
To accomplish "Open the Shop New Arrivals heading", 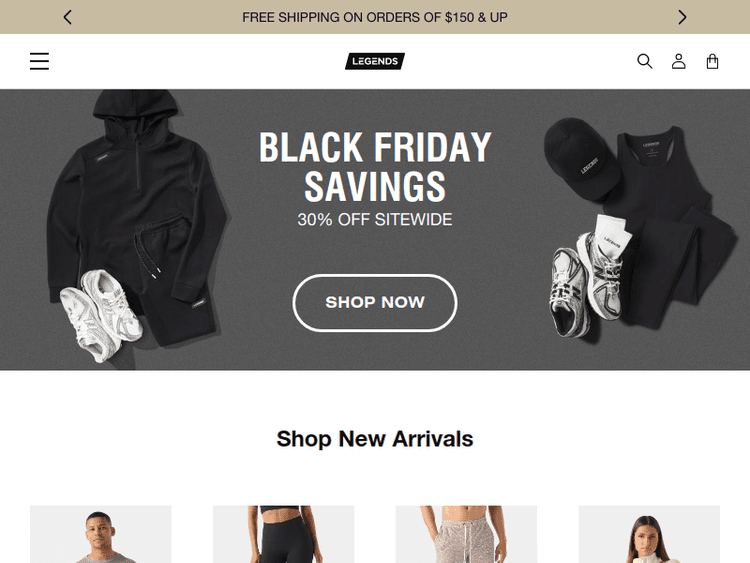I will point(375,439).
